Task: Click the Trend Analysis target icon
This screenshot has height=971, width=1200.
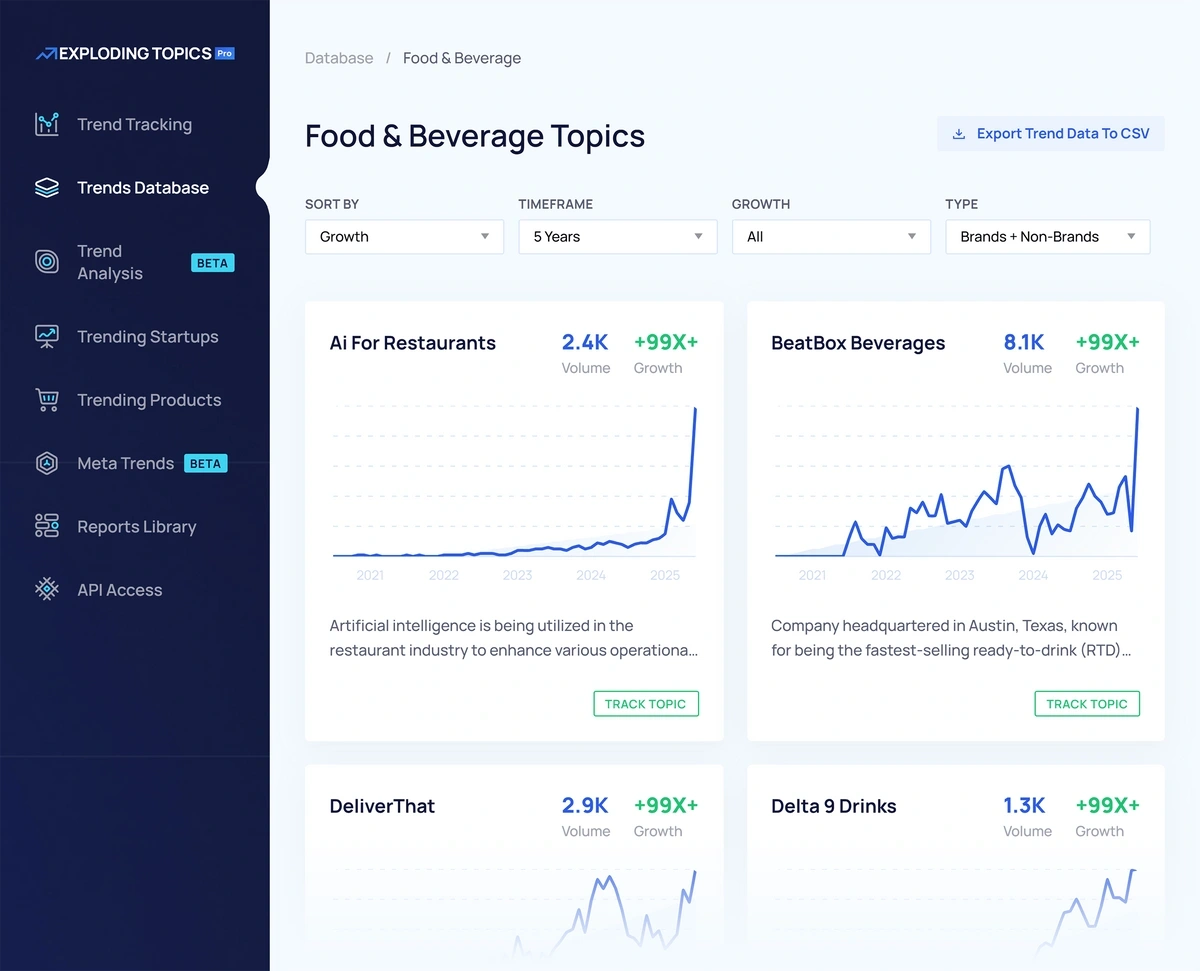Action: [x=47, y=262]
